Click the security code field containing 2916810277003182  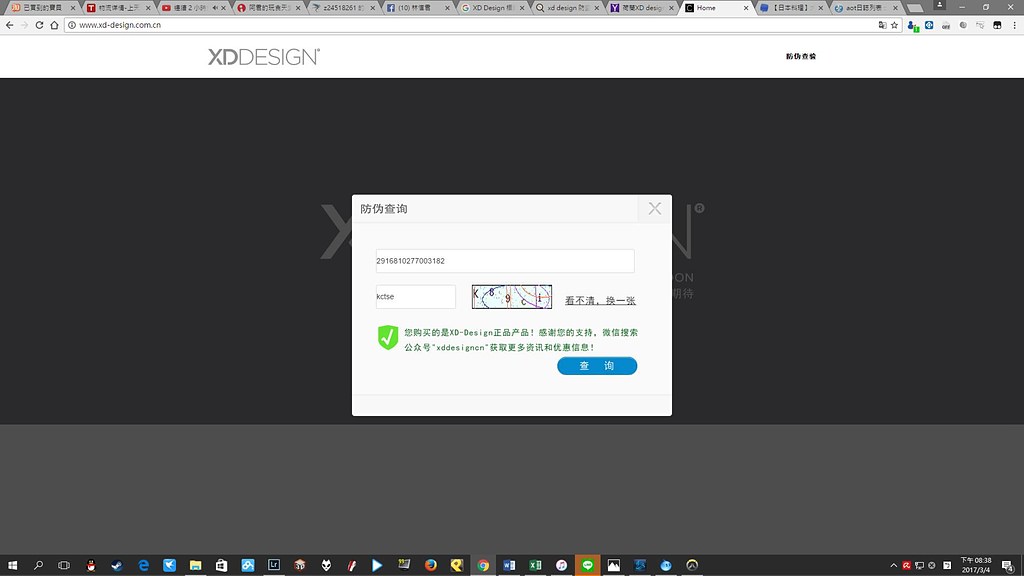[505, 261]
